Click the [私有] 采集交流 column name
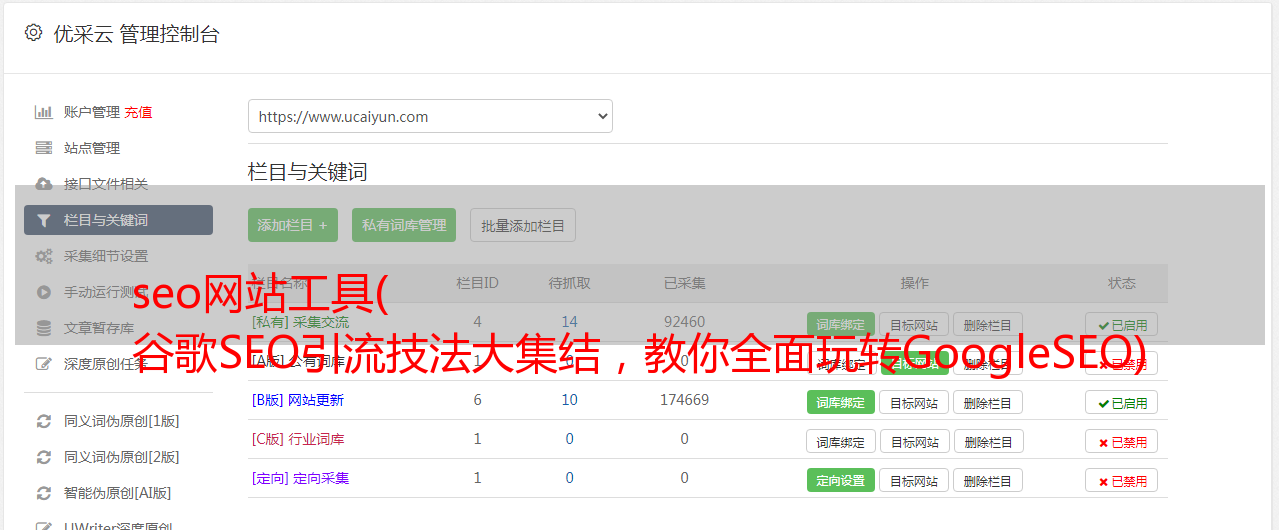The image size is (1279, 530). click(x=300, y=322)
